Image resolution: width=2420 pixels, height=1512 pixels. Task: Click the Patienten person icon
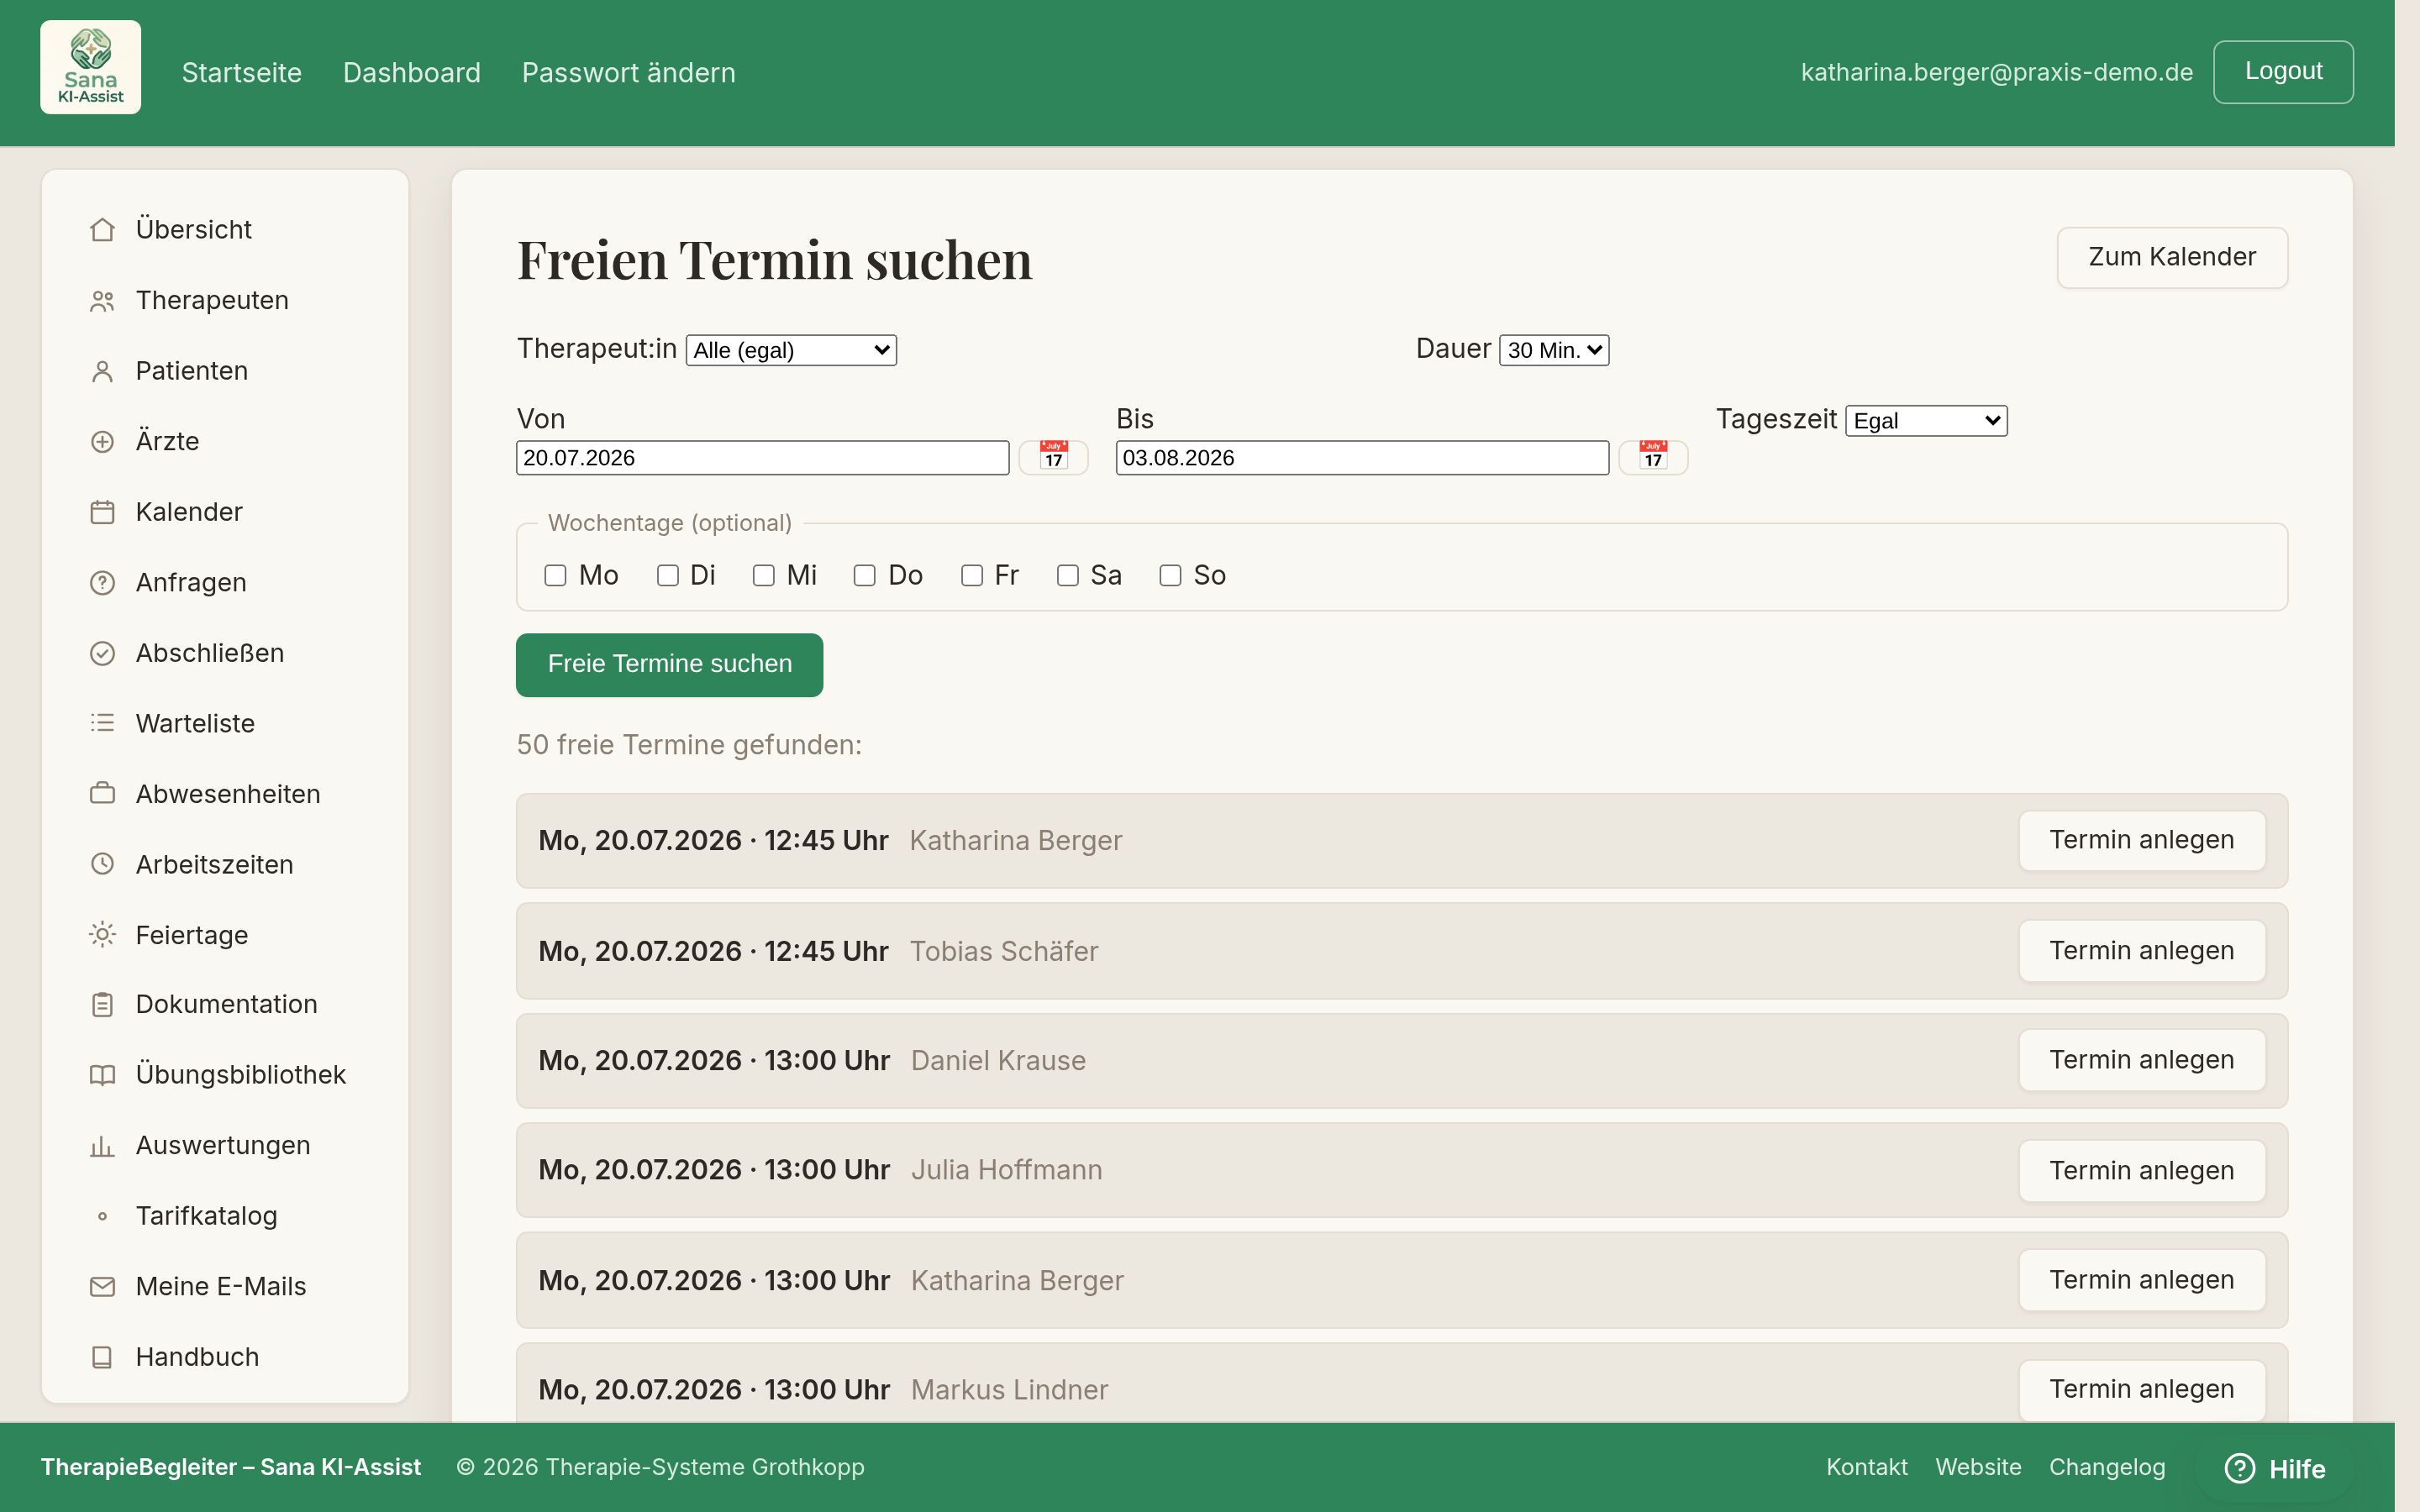102,371
